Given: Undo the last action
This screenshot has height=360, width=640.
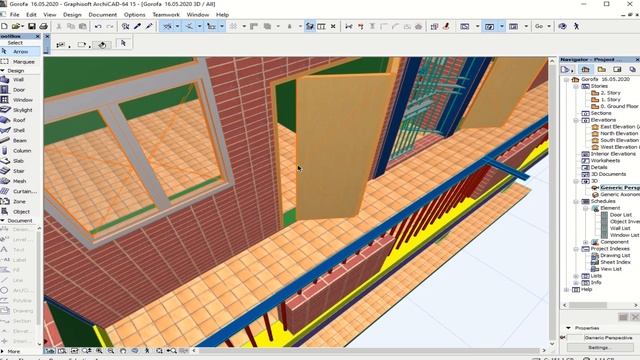Looking at the screenshot, I should (98, 26).
